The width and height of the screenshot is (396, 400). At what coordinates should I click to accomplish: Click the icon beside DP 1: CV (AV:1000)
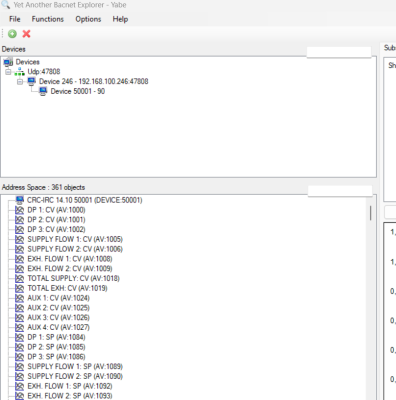[20, 210]
